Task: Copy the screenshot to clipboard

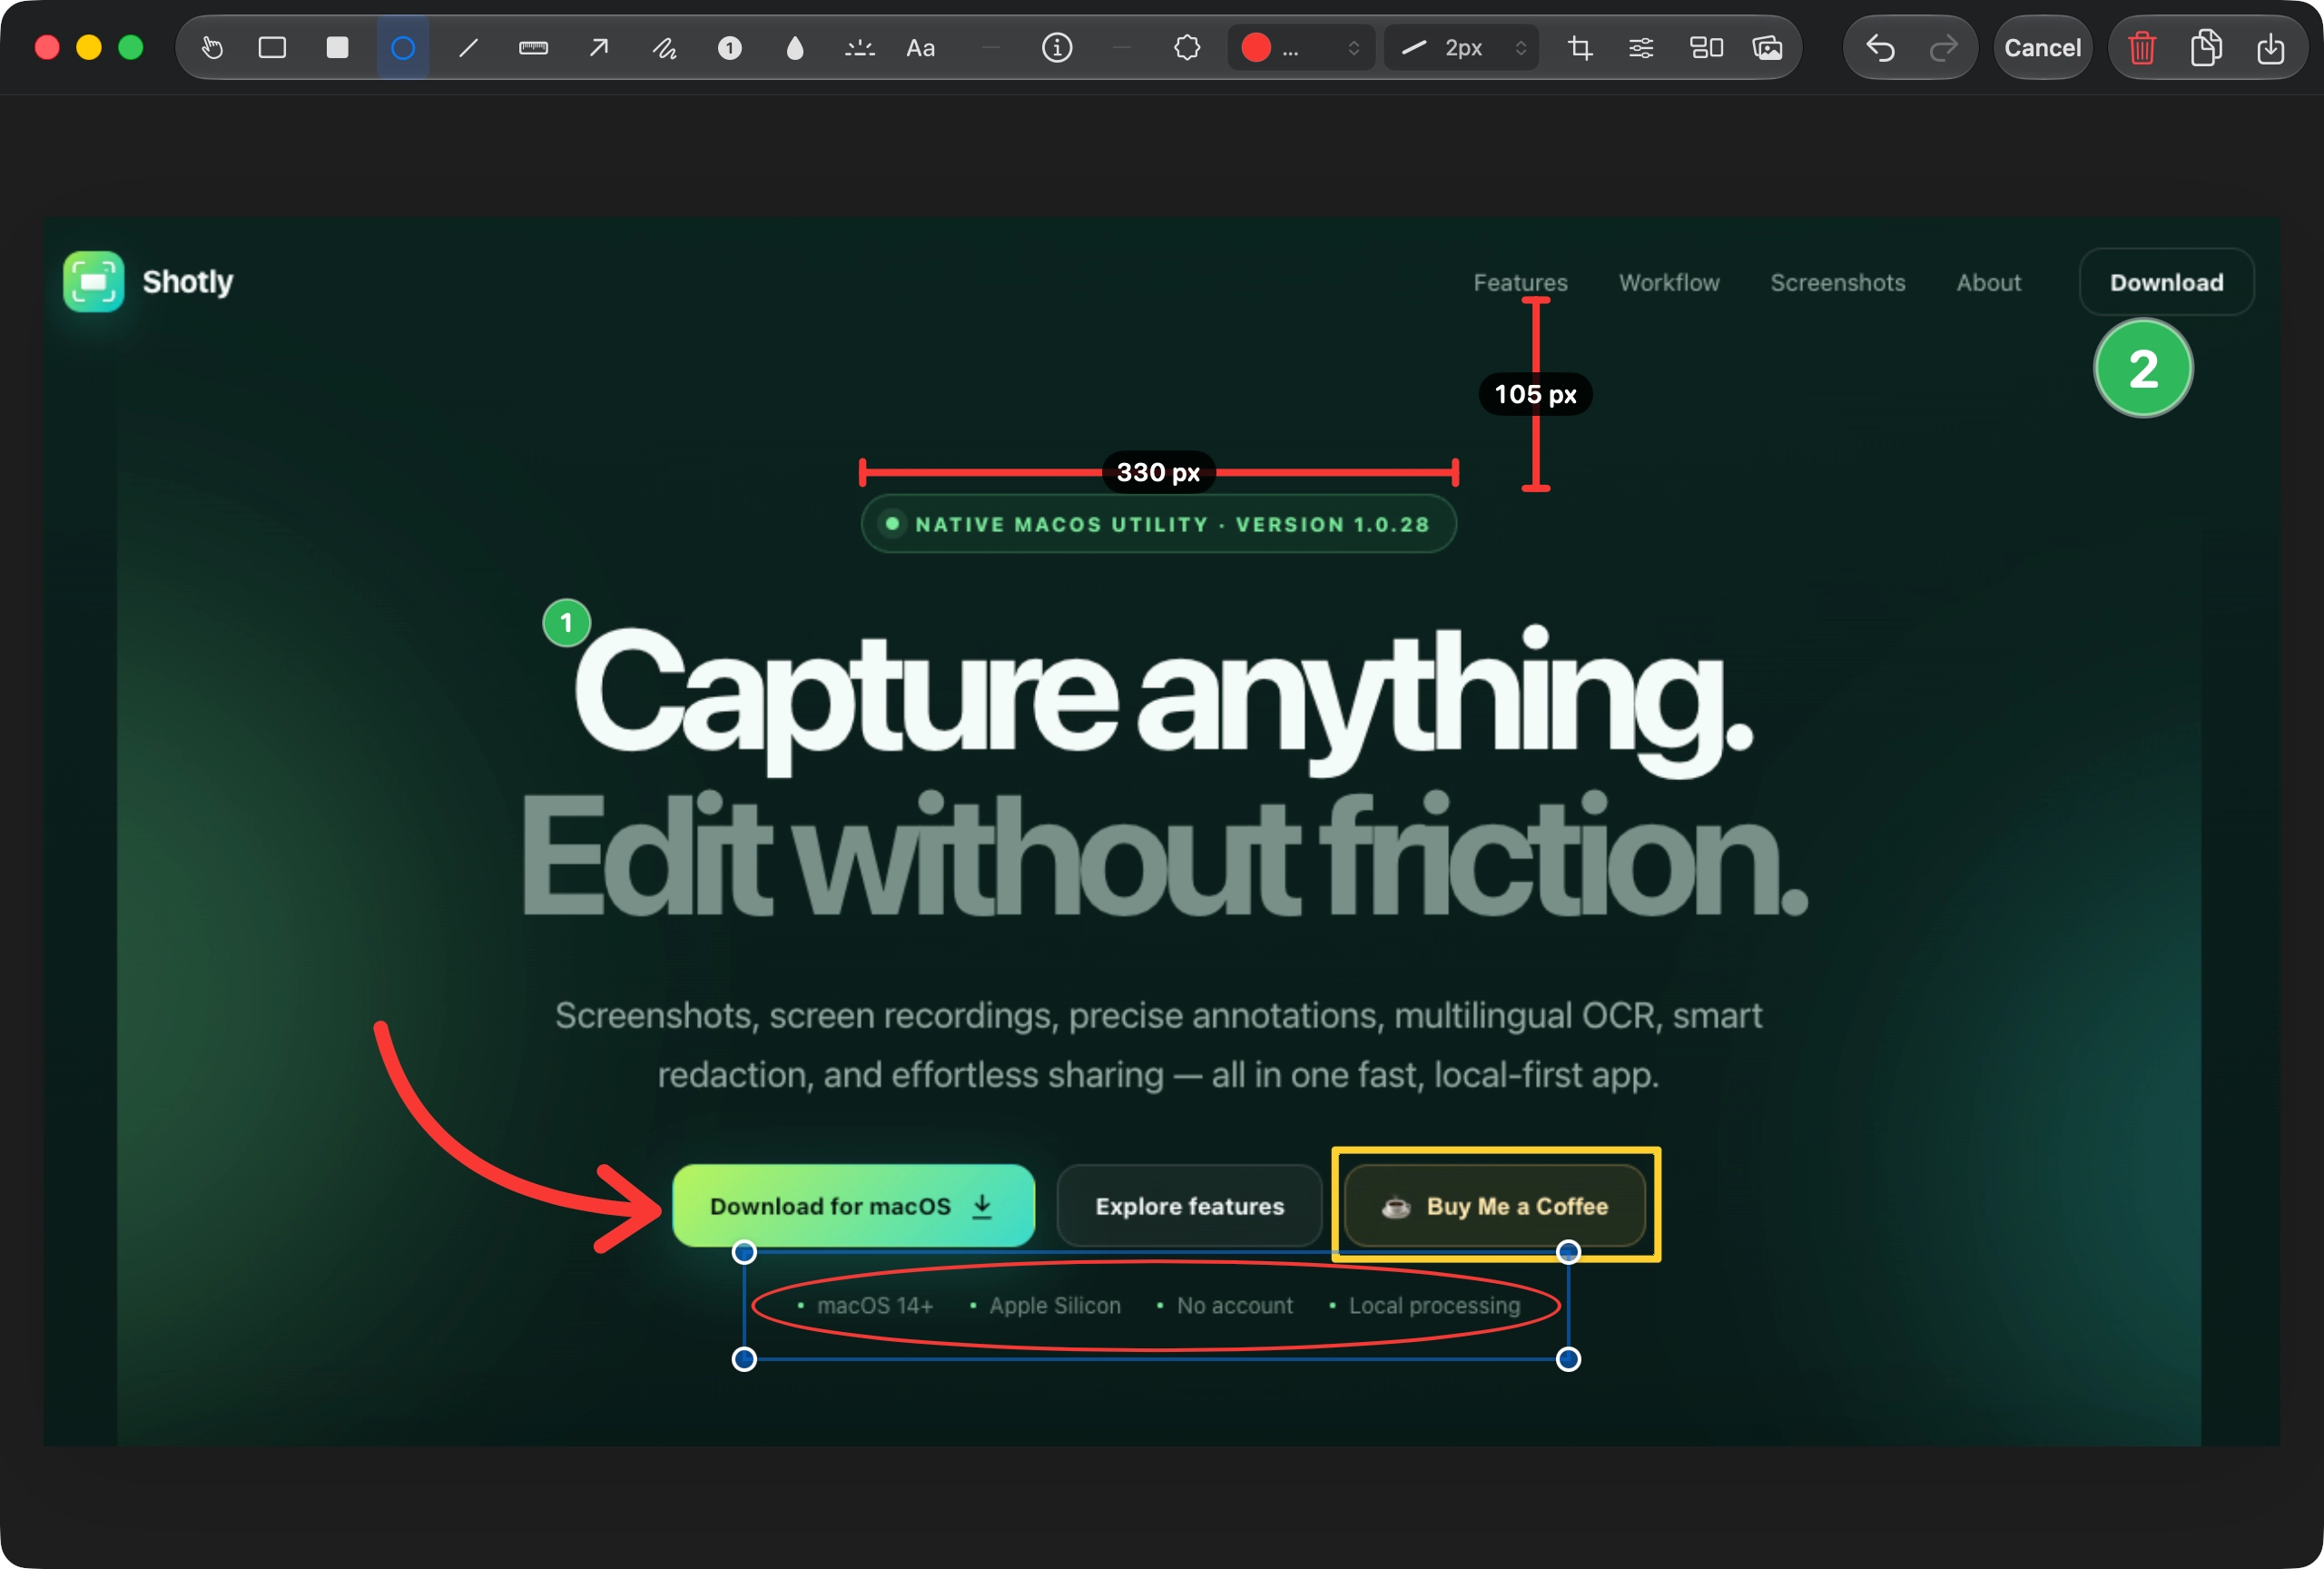Action: [2206, 47]
